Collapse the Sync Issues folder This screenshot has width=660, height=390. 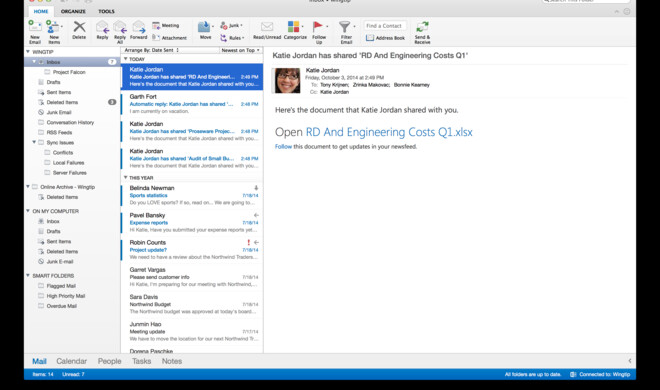tap(34, 142)
